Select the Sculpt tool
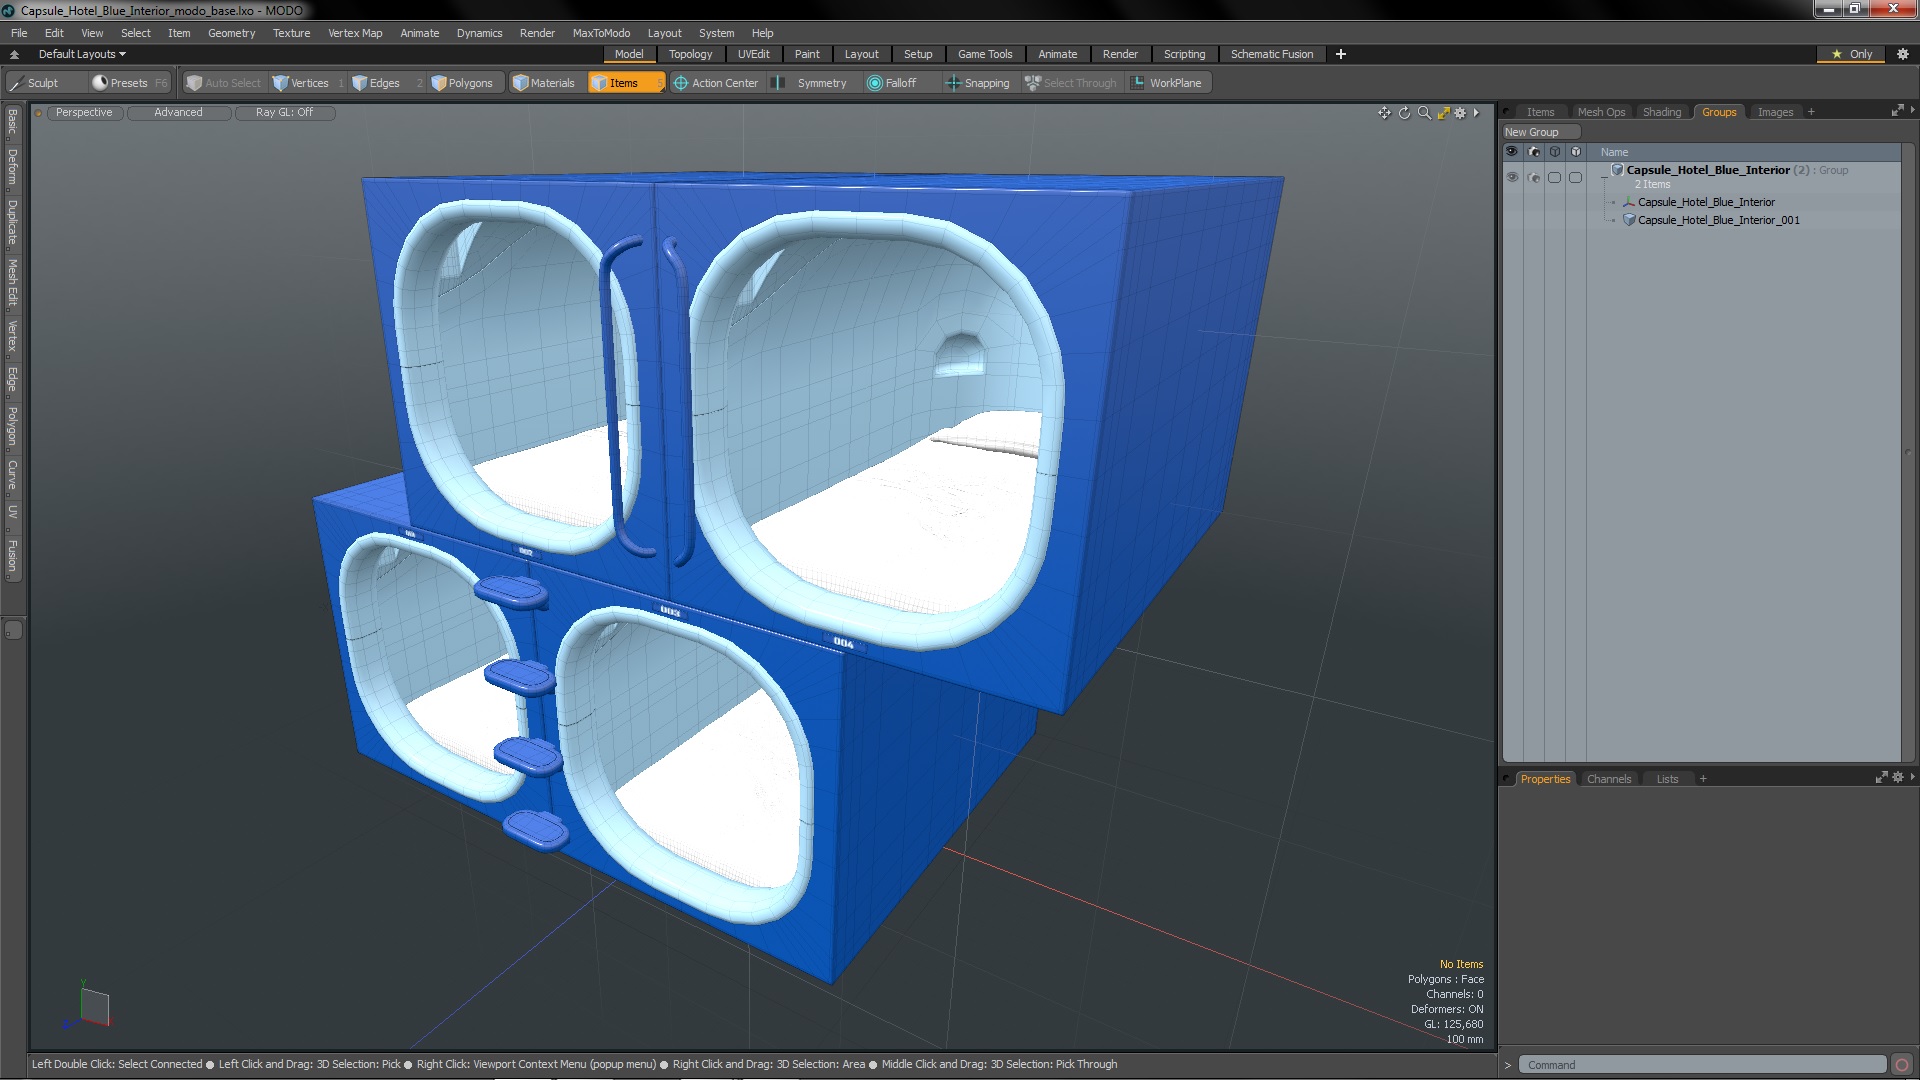Screen dimensions: 1920x1080 pyautogui.click(x=34, y=83)
